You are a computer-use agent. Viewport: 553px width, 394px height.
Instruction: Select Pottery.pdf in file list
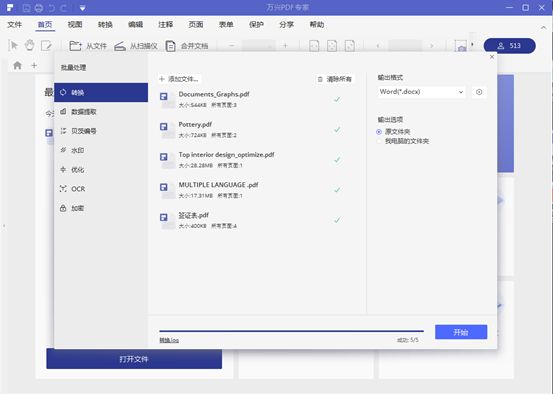click(257, 129)
